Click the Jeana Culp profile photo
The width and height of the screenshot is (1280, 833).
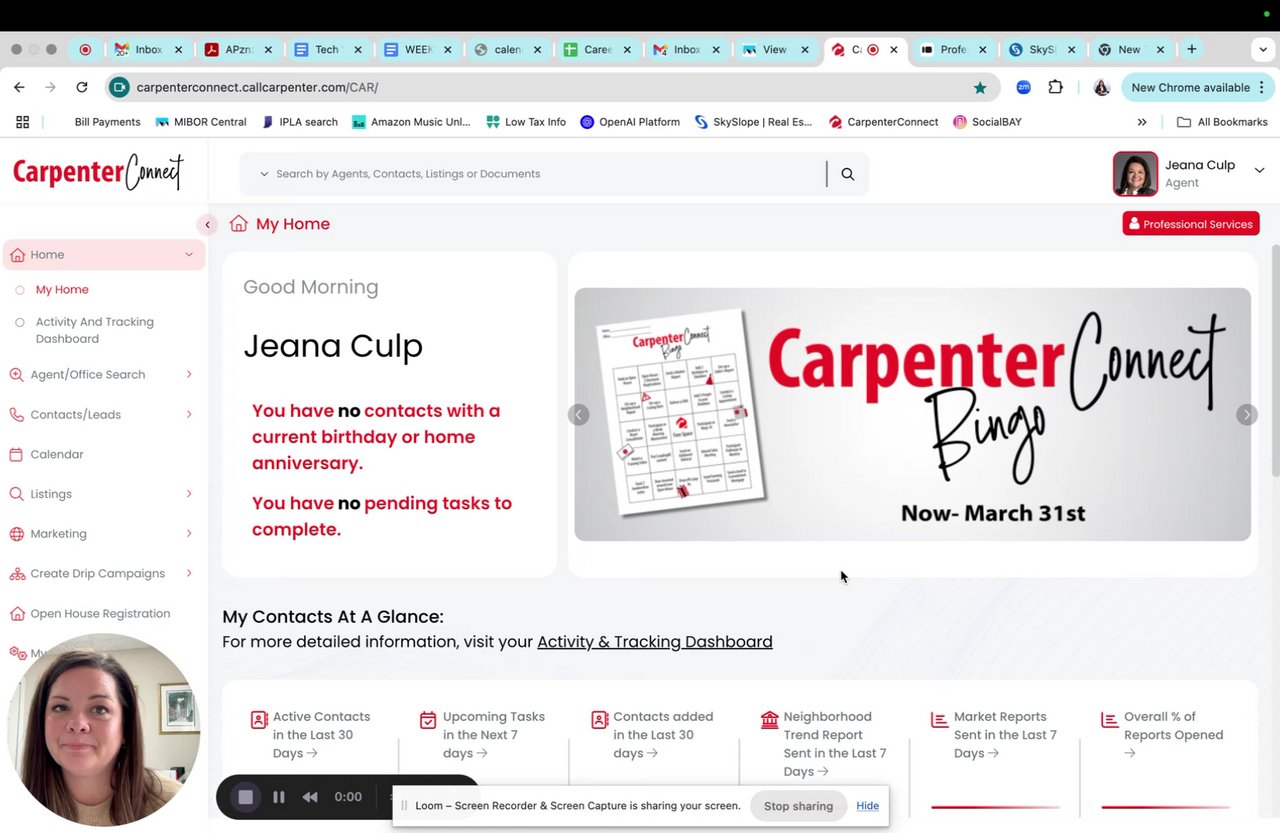point(1135,174)
